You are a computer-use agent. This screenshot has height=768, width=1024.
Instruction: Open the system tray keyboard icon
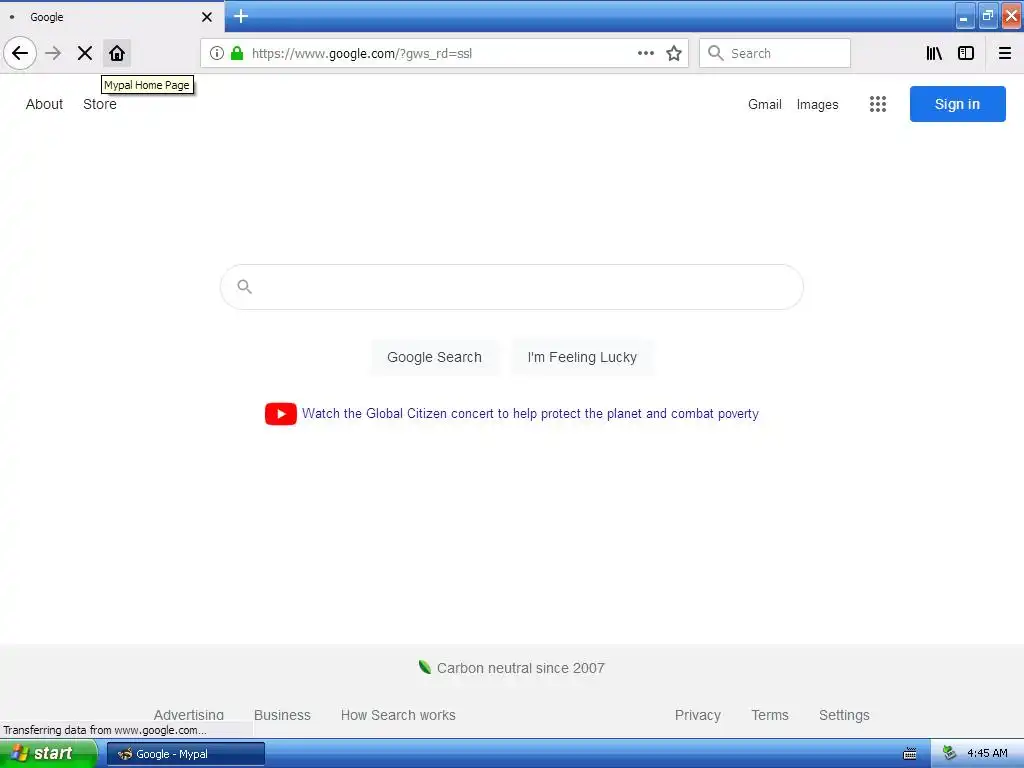coord(910,754)
